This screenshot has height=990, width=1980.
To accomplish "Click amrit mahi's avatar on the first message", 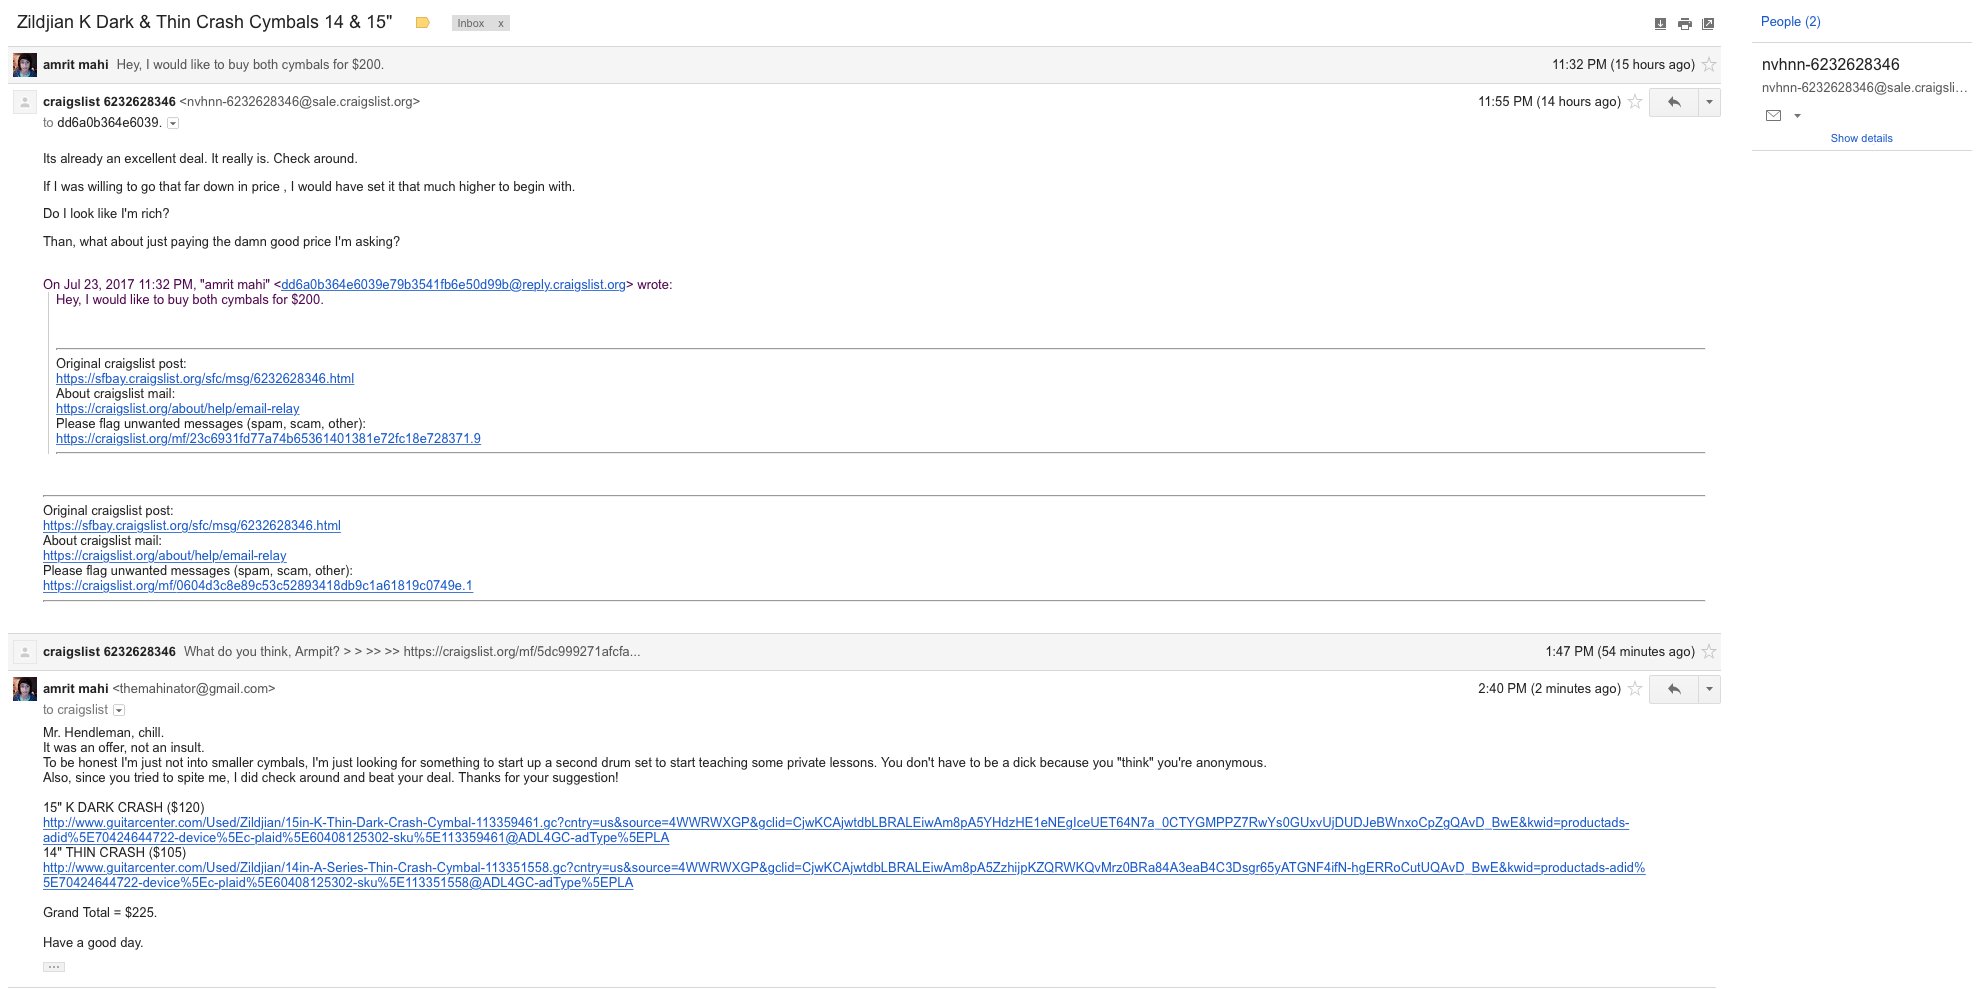I will point(25,66).
